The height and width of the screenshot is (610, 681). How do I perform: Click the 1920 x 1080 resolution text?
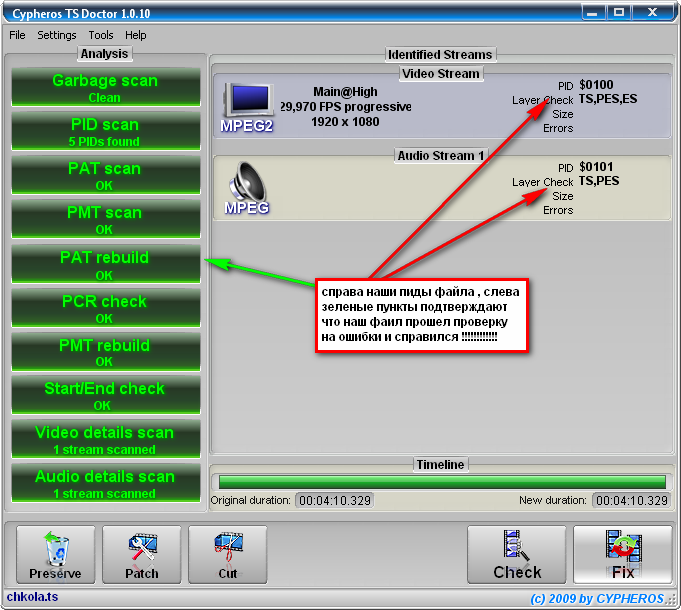(x=345, y=122)
